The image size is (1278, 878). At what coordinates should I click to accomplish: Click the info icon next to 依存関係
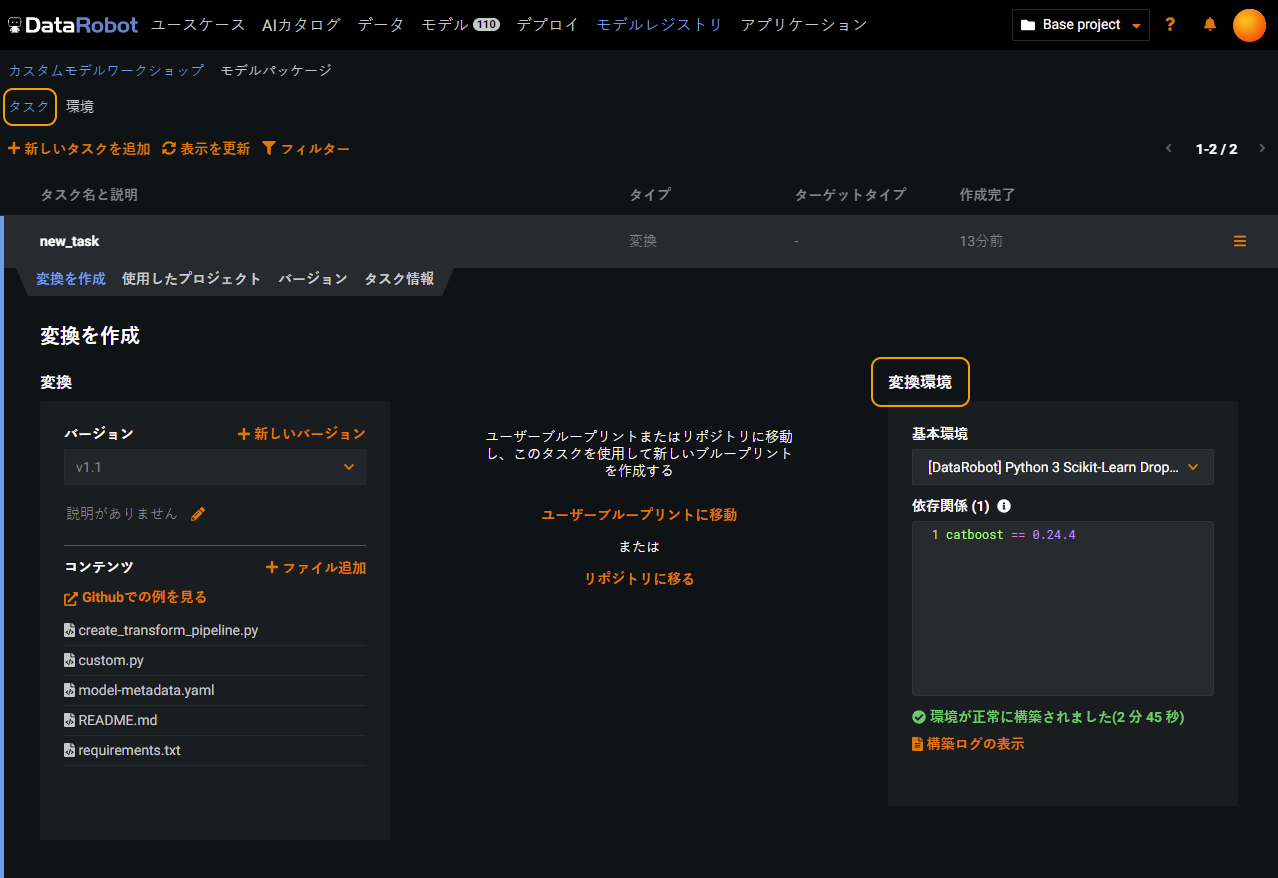coord(1004,506)
